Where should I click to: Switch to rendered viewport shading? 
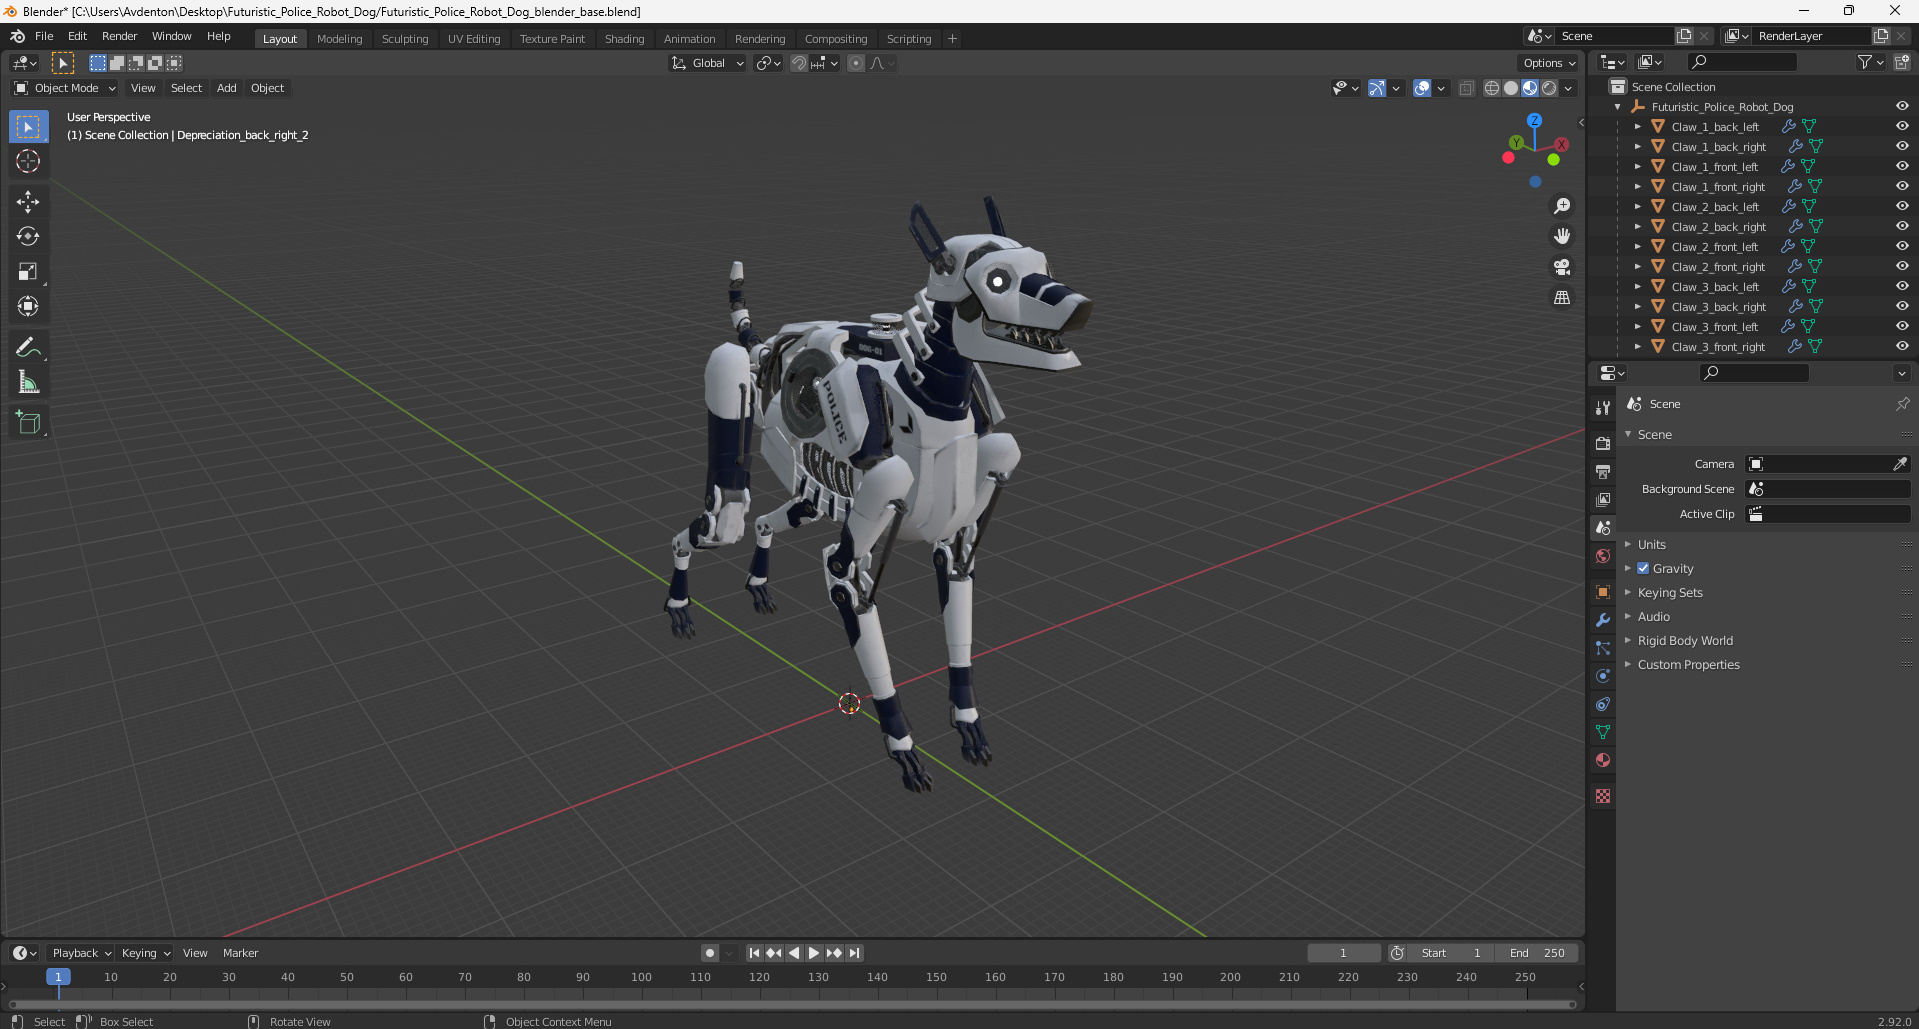(x=1549, y=88)
